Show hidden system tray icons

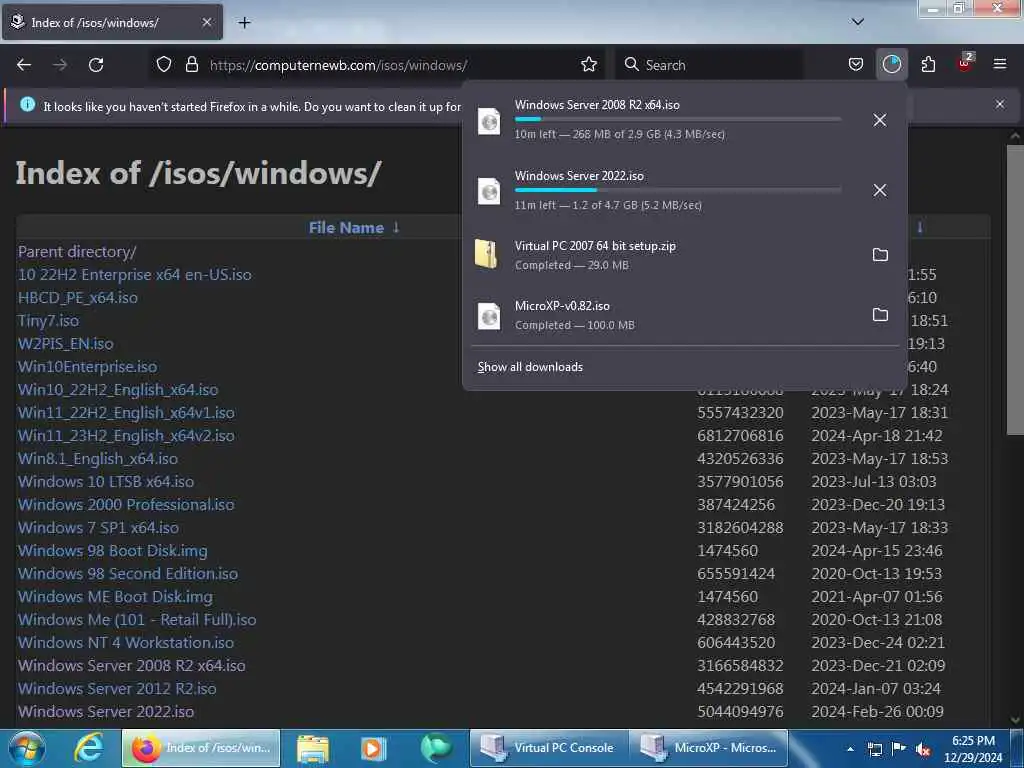click(x=850, y=749)
